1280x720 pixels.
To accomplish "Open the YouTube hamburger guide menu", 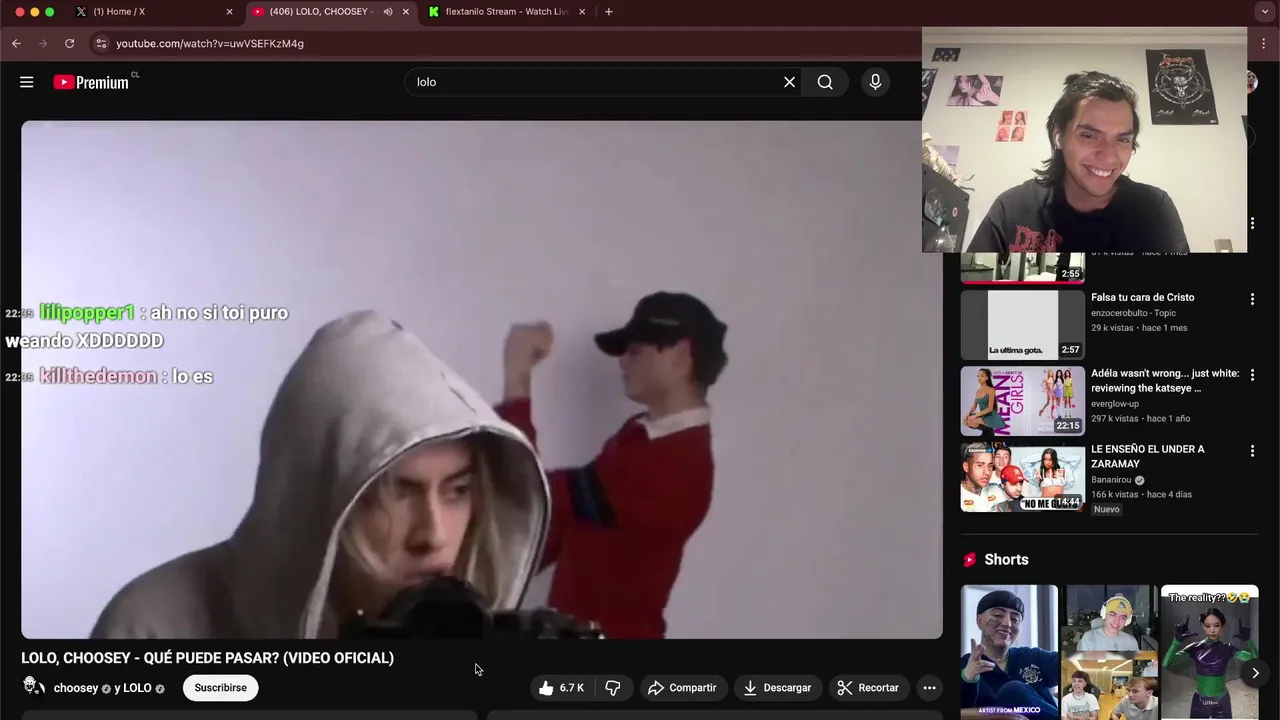I will pos(27,82).
